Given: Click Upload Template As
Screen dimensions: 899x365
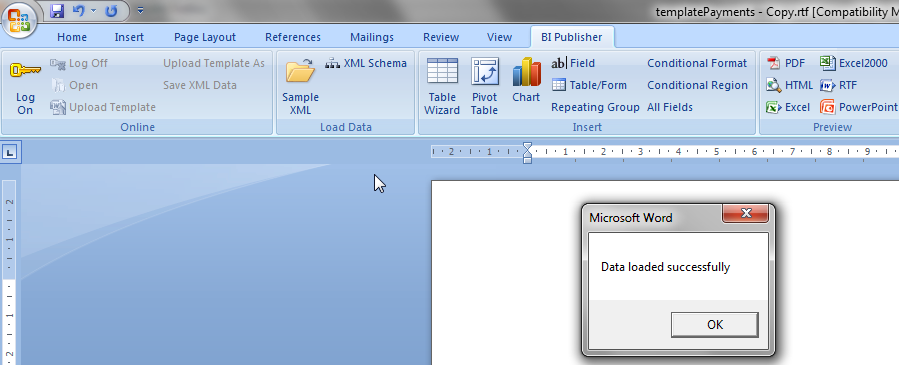Looking at the screenshot, I should click(x=214, y=63).
